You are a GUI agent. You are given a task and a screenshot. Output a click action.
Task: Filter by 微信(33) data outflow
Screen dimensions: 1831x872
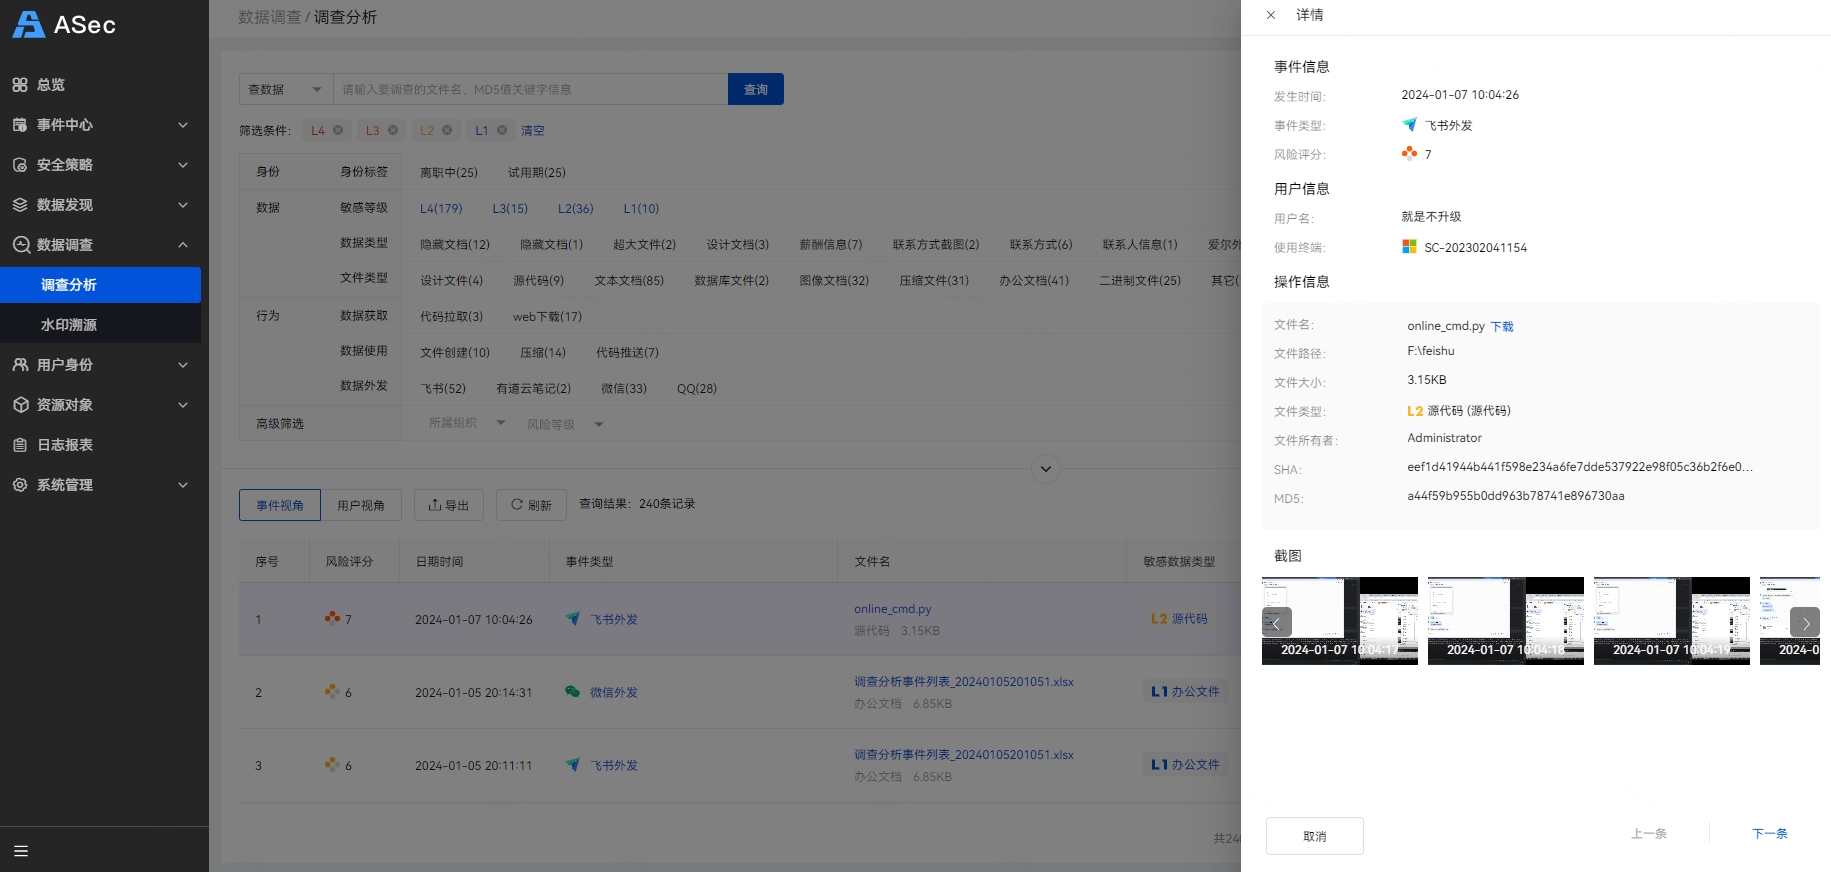pos(624,388)
